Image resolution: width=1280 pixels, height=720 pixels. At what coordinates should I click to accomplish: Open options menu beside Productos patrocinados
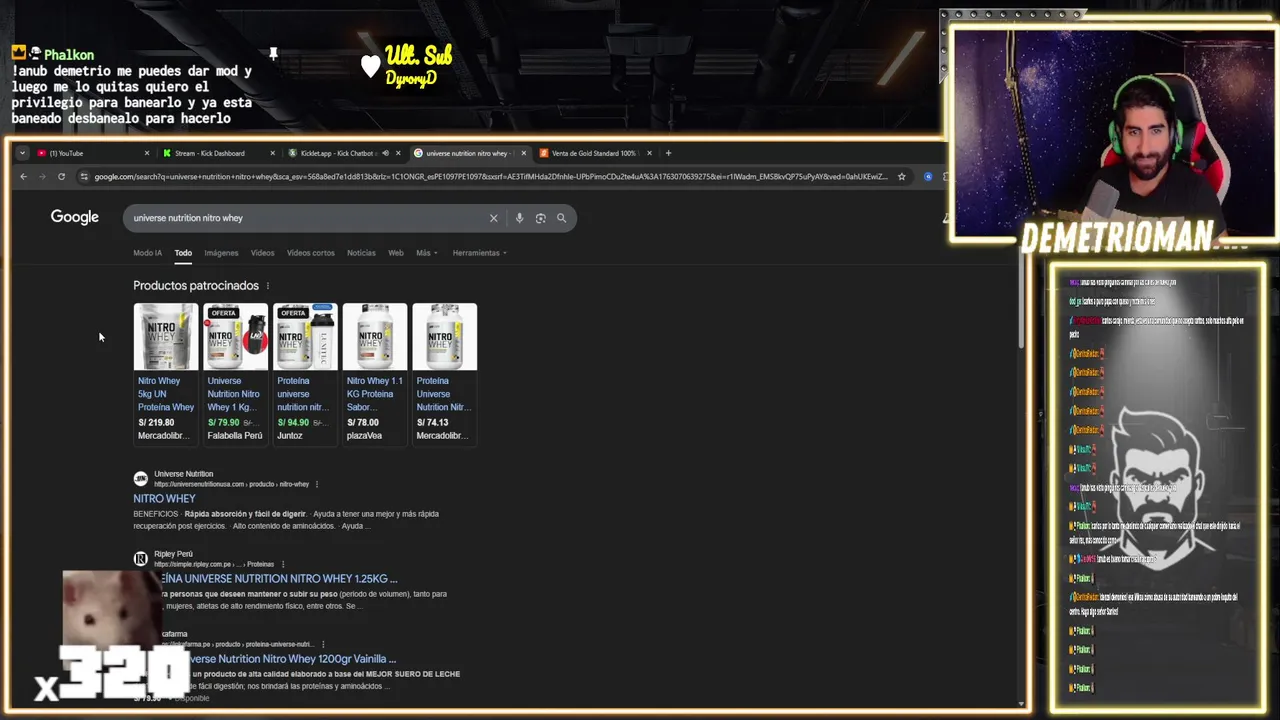click(267, 286)
